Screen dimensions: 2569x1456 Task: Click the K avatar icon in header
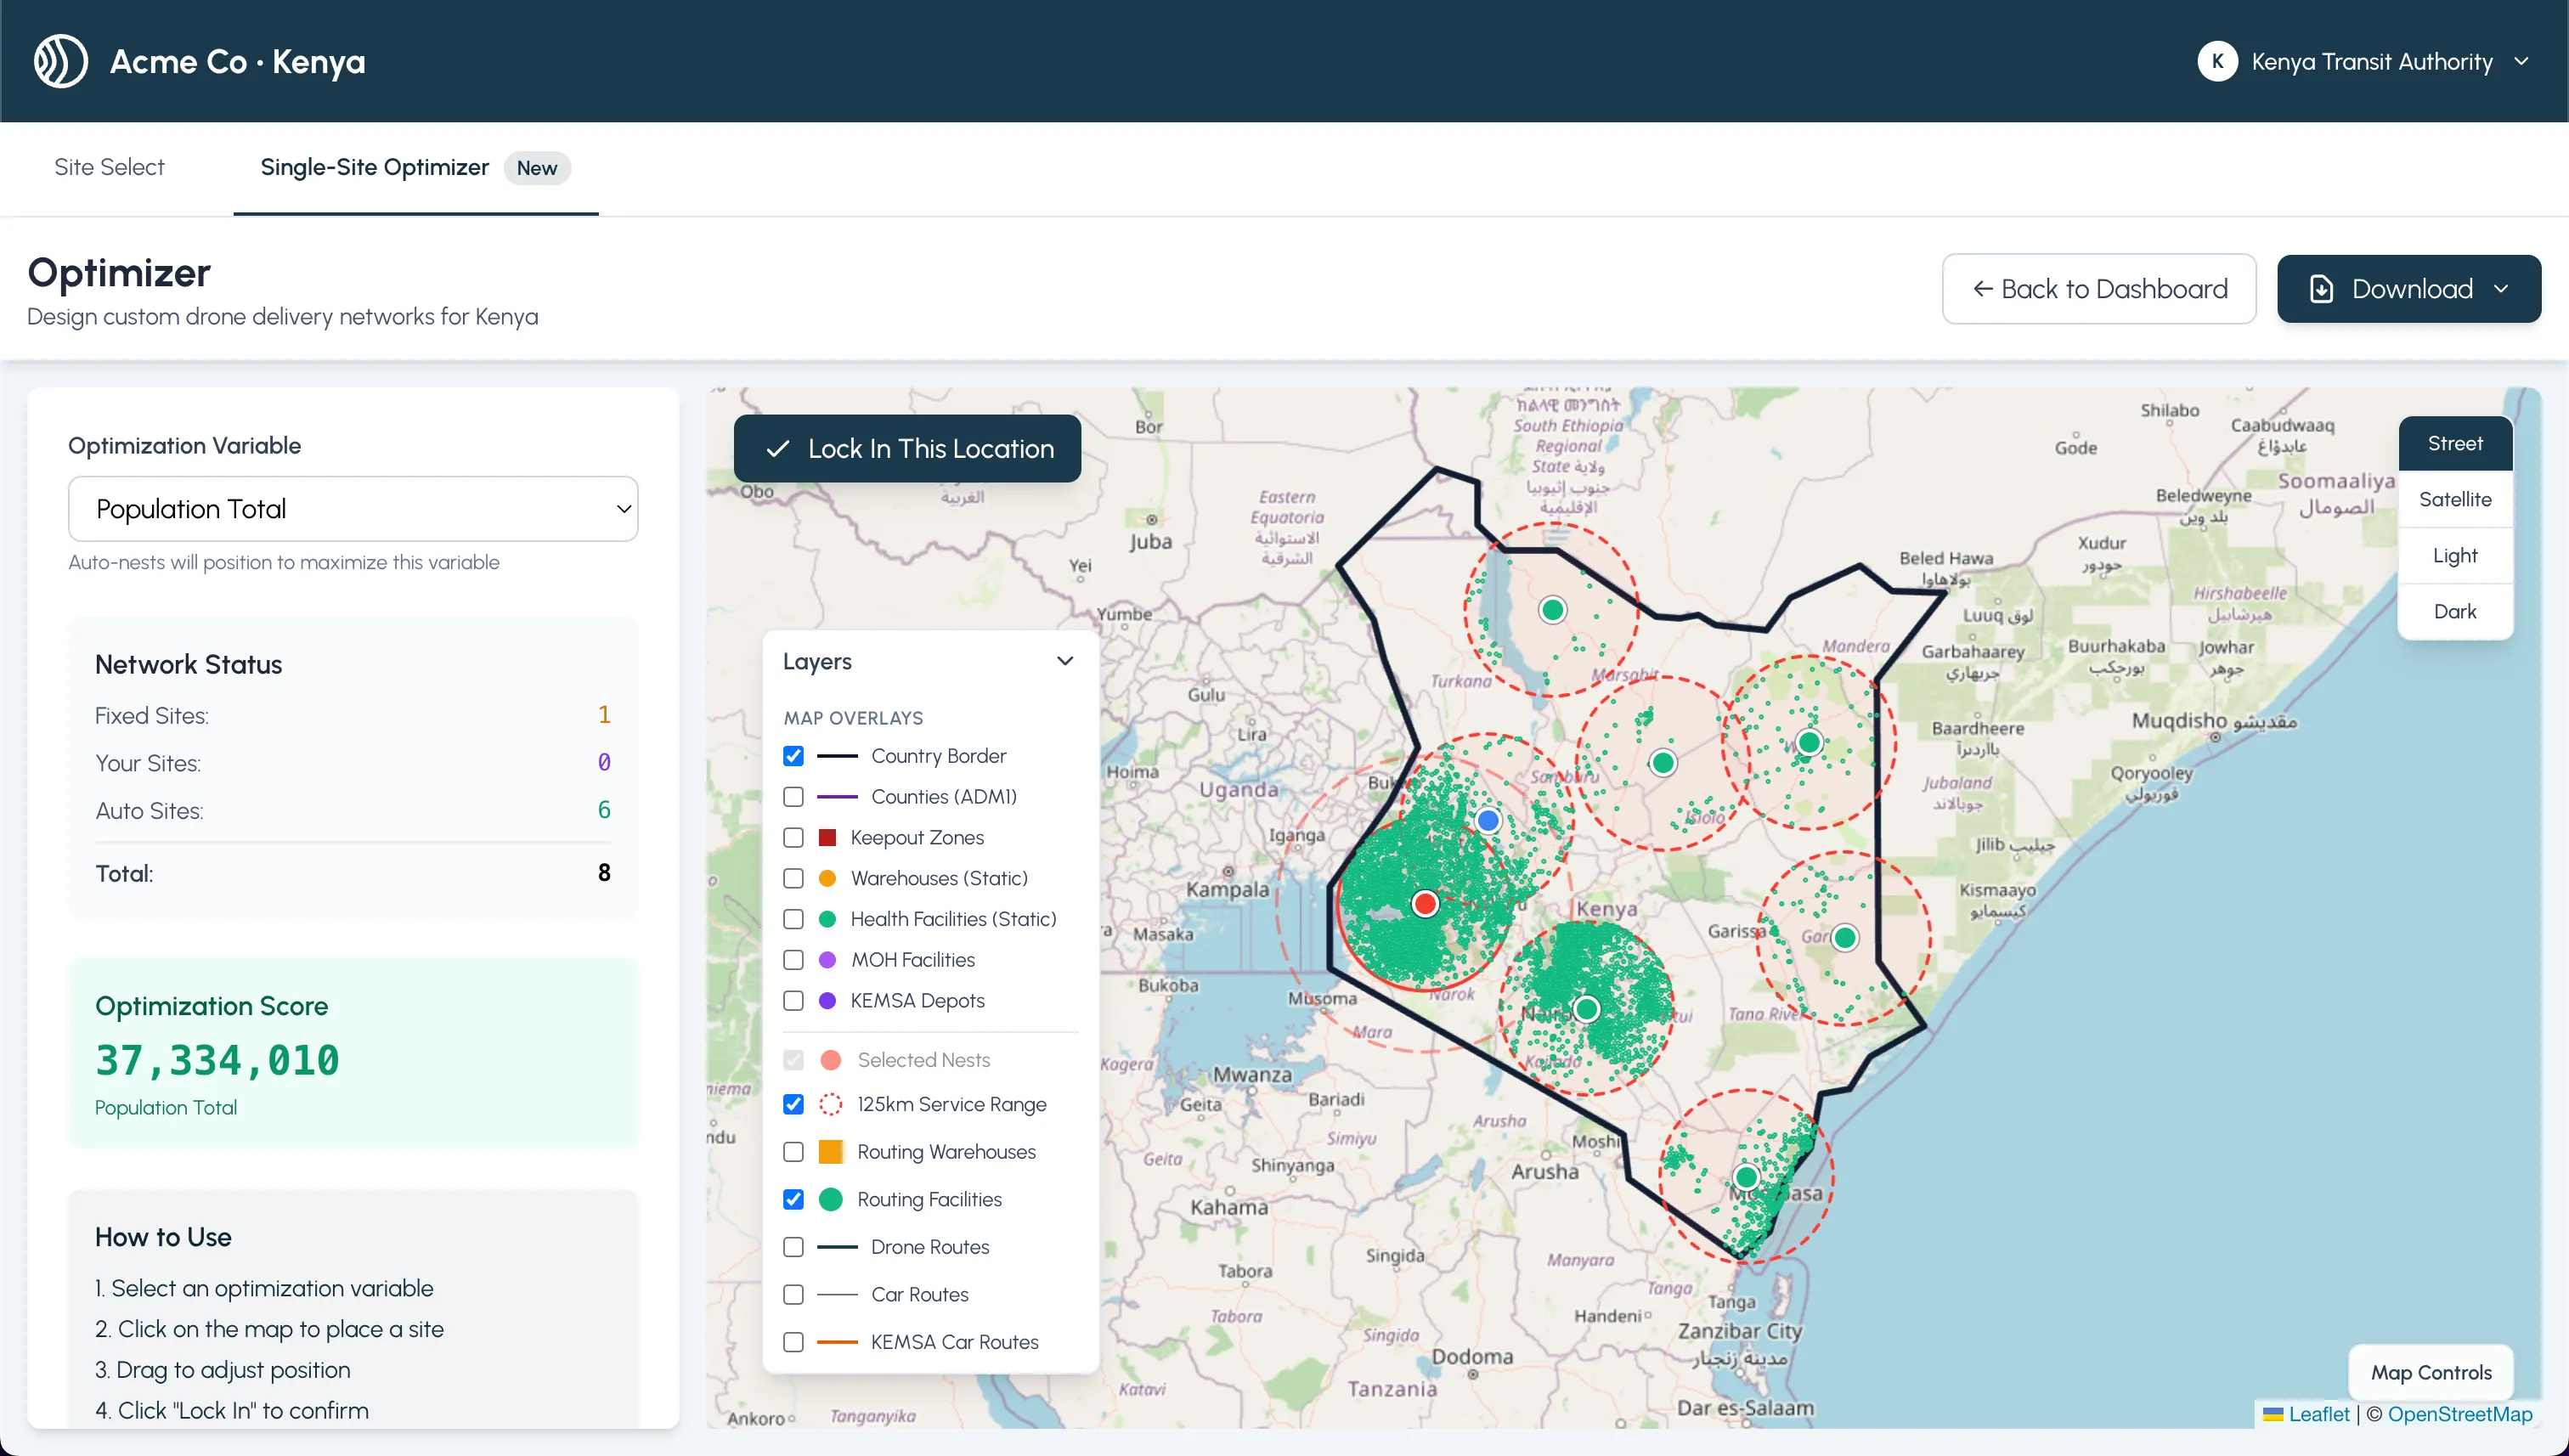[2217, 62]
